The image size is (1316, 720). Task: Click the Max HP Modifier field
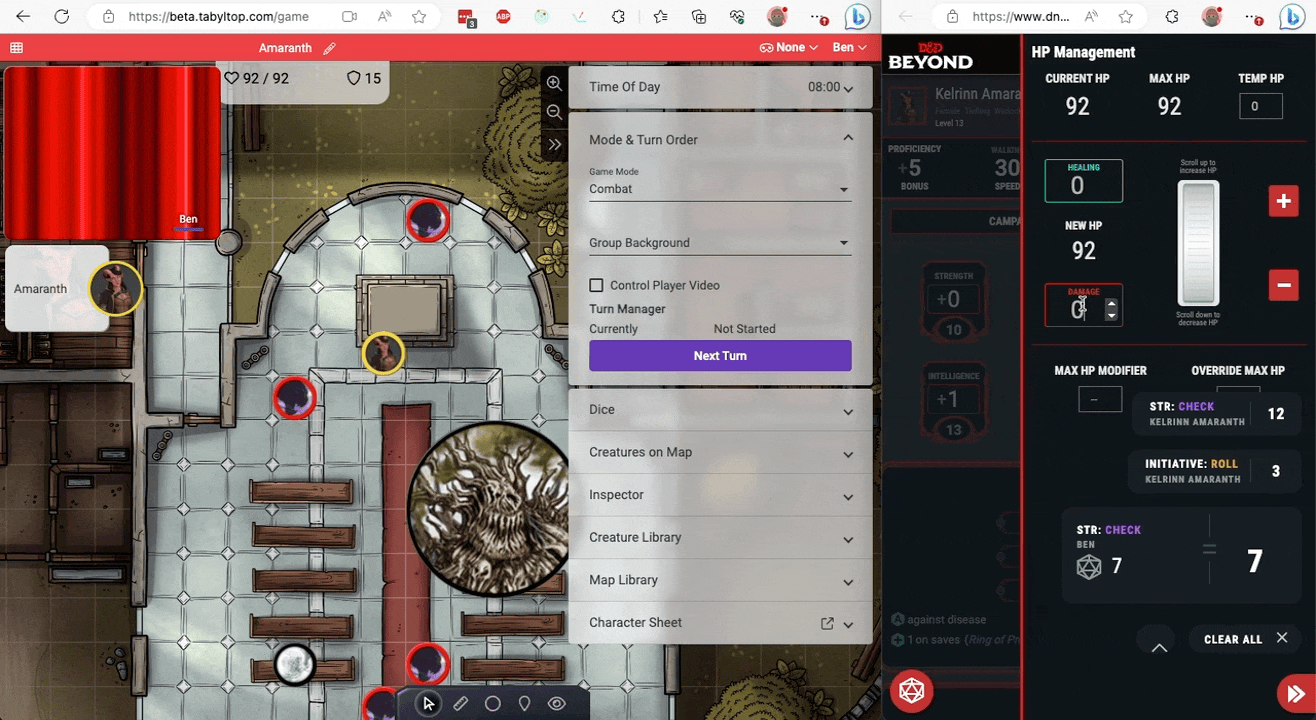coord(1100,399)
